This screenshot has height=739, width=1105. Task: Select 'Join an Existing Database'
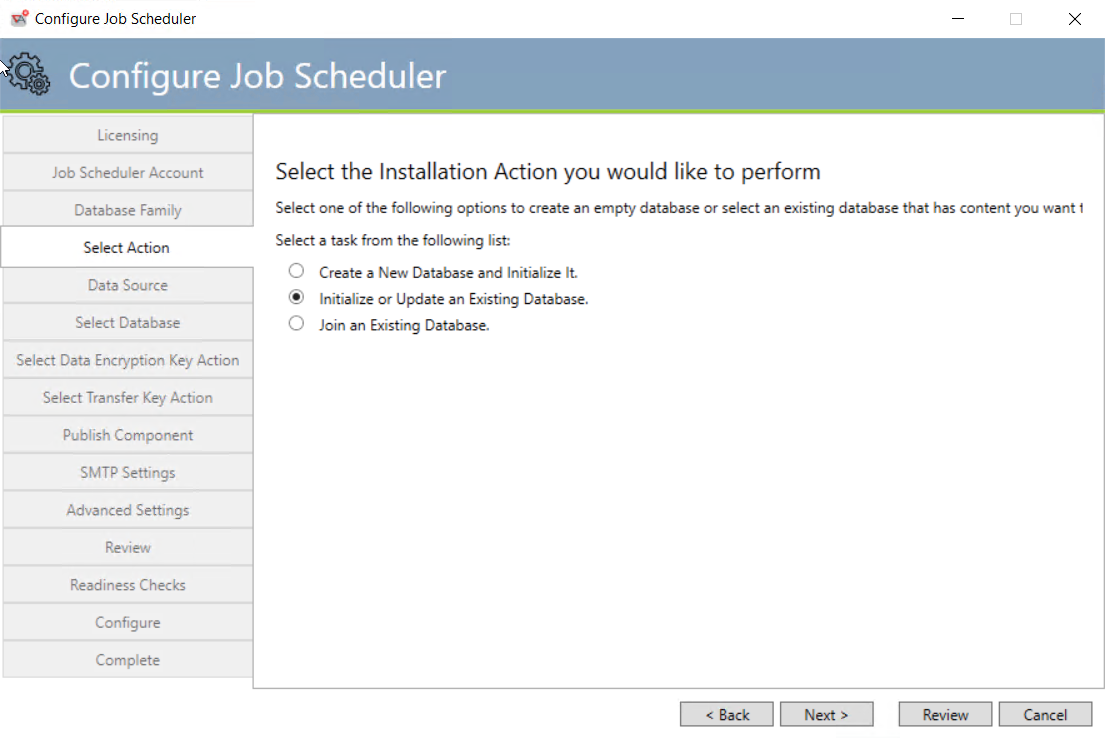[x=296, y=324]
